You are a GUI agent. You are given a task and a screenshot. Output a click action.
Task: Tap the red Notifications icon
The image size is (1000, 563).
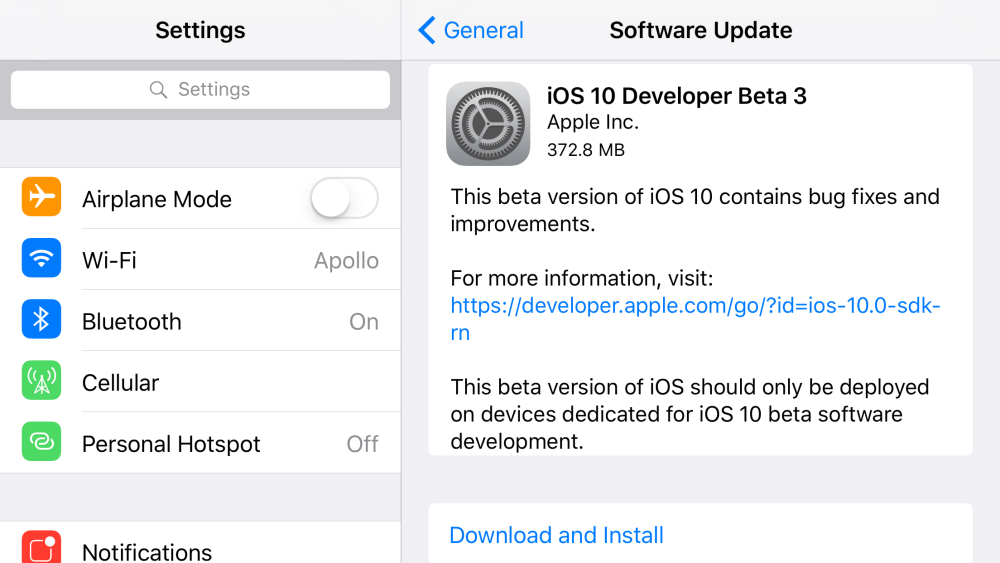[x=41, y=548]
